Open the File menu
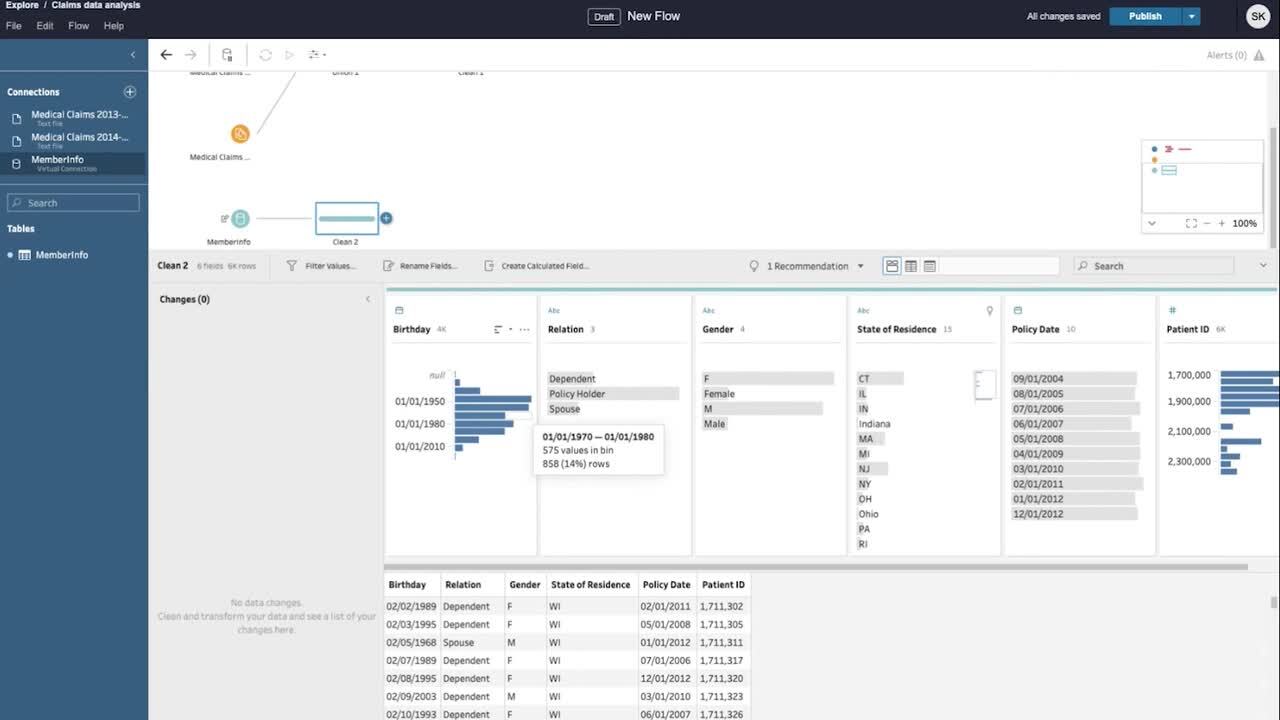The width and height of the screenshot is (1280, 720). click(x=14, y=26)
